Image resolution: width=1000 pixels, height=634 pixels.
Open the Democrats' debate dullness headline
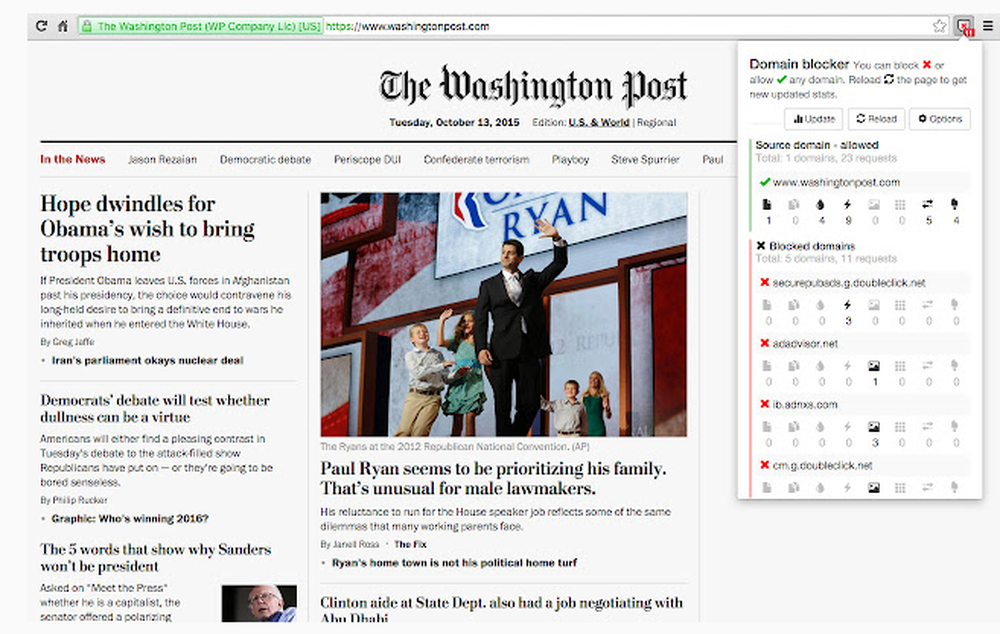point(155,408)
